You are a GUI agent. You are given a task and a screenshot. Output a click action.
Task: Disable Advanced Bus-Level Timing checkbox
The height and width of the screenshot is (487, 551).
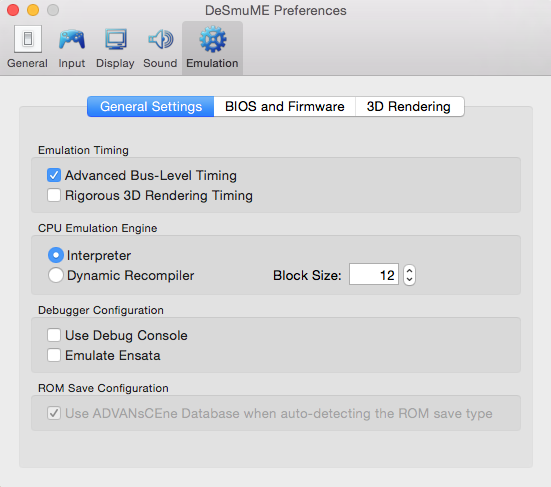click(54, 175)
